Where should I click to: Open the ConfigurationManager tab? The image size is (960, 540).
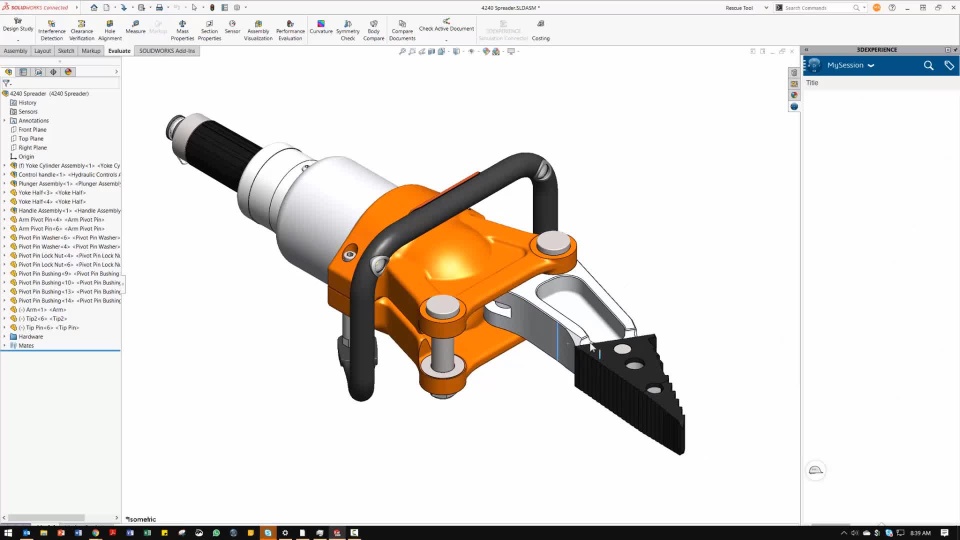click(x=39, y=72)
